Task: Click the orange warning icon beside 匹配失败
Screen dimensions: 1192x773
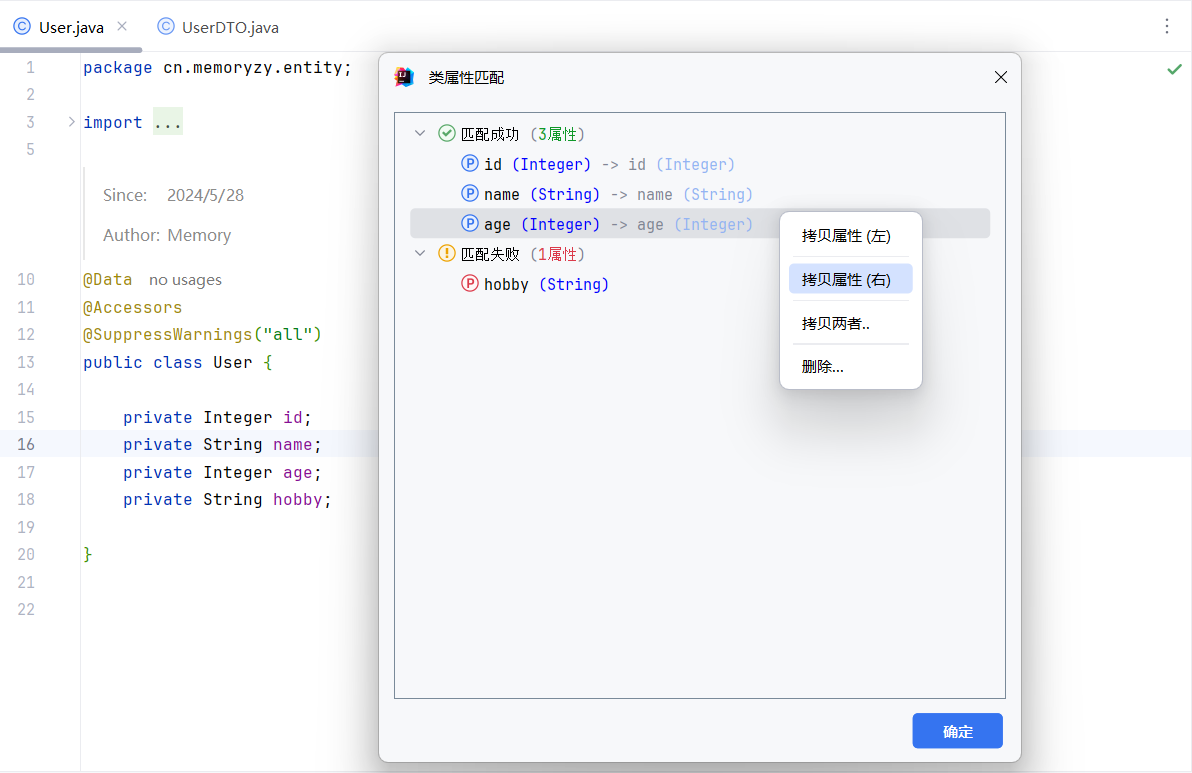Action: point(447,253)
